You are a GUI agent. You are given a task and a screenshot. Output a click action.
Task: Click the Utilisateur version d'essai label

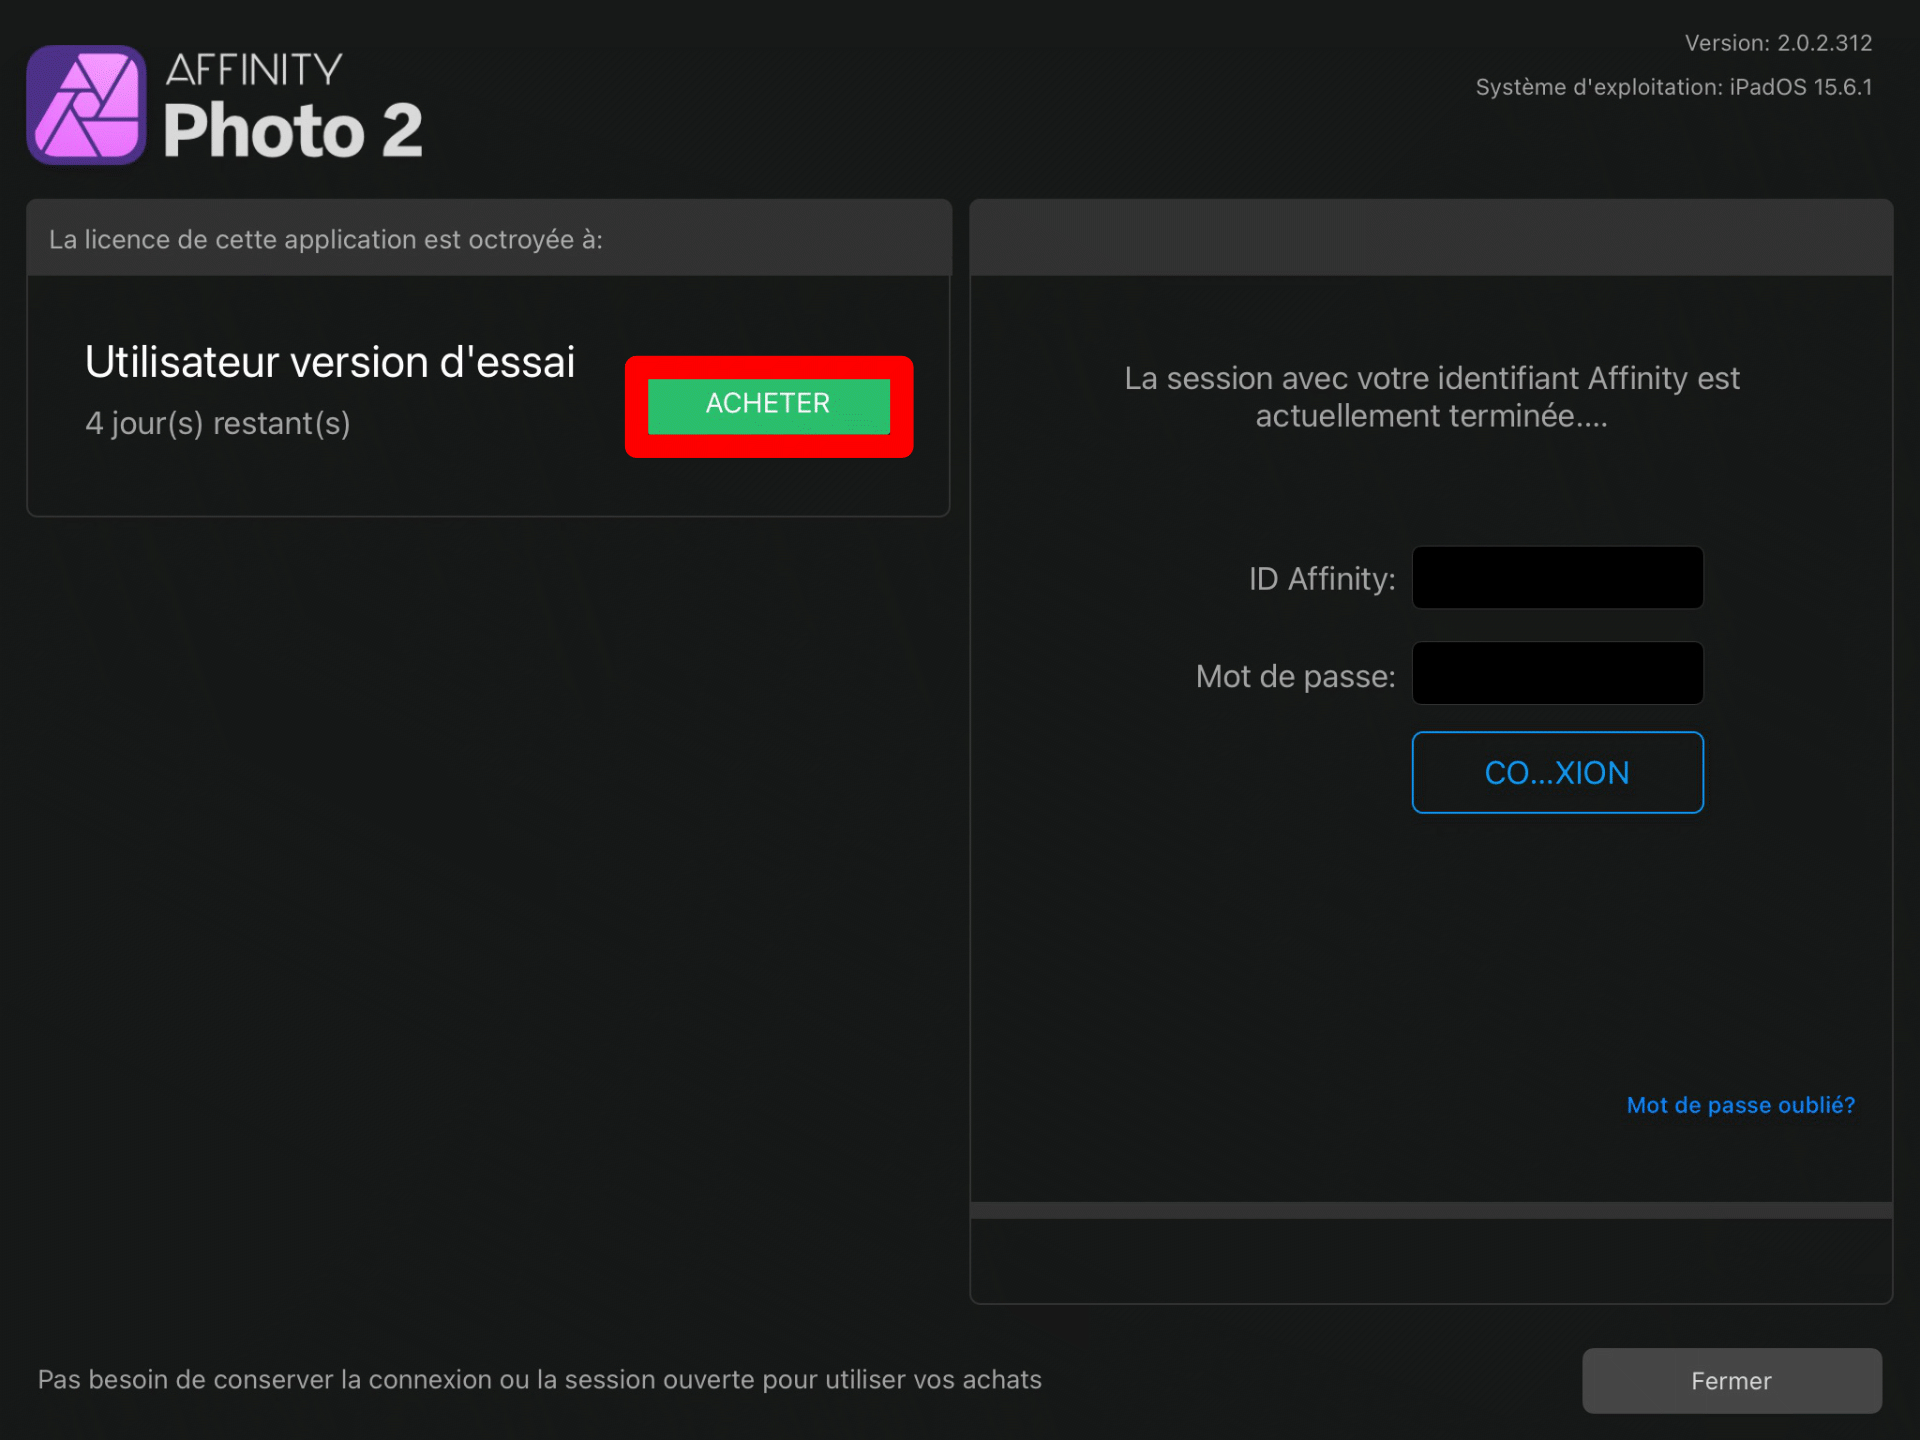pyautogui.click(x=330, y=362)
